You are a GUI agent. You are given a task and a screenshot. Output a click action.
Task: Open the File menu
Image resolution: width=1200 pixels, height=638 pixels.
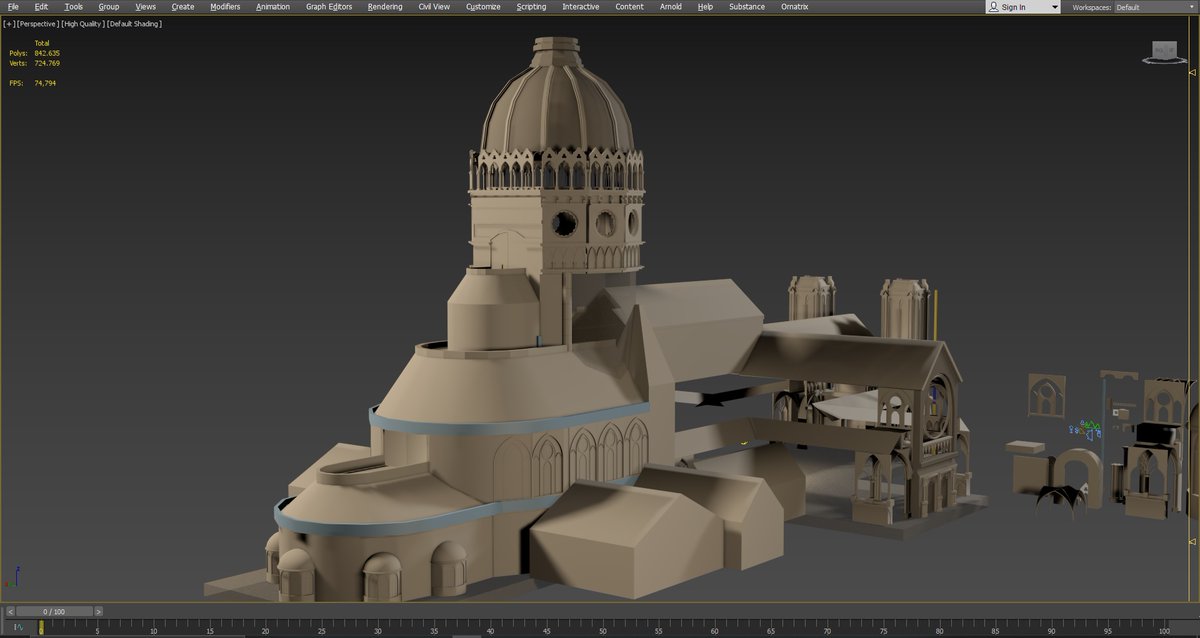(13, 7)
